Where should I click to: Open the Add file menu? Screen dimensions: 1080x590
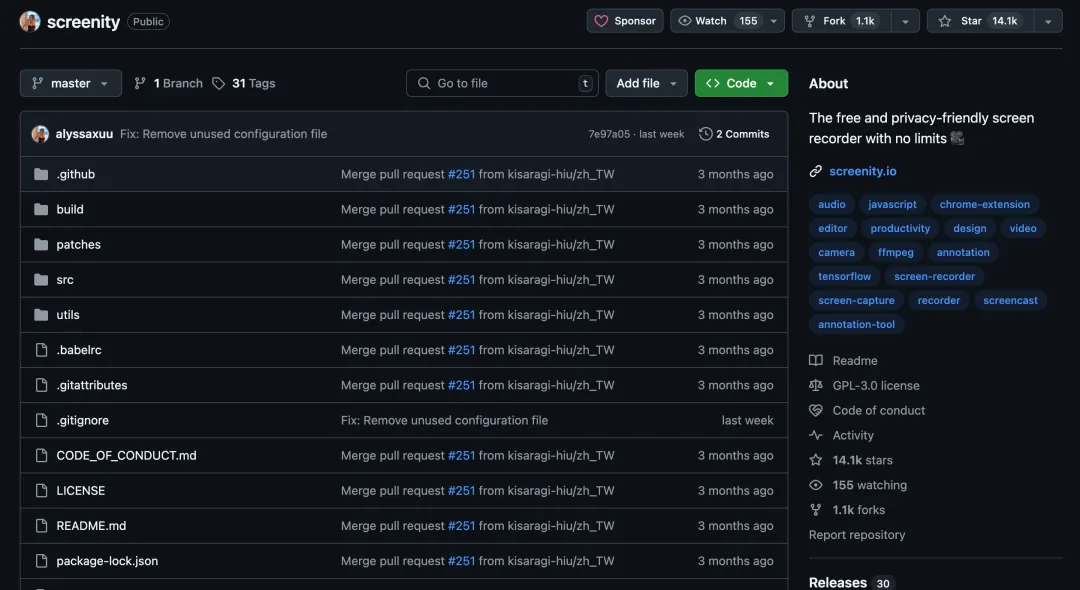646,83
